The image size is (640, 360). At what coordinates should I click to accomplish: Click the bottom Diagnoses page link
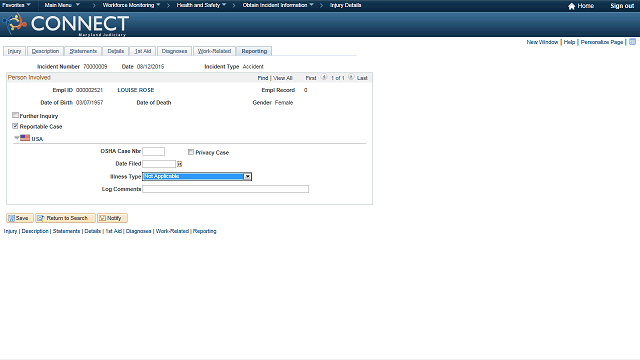138,231
